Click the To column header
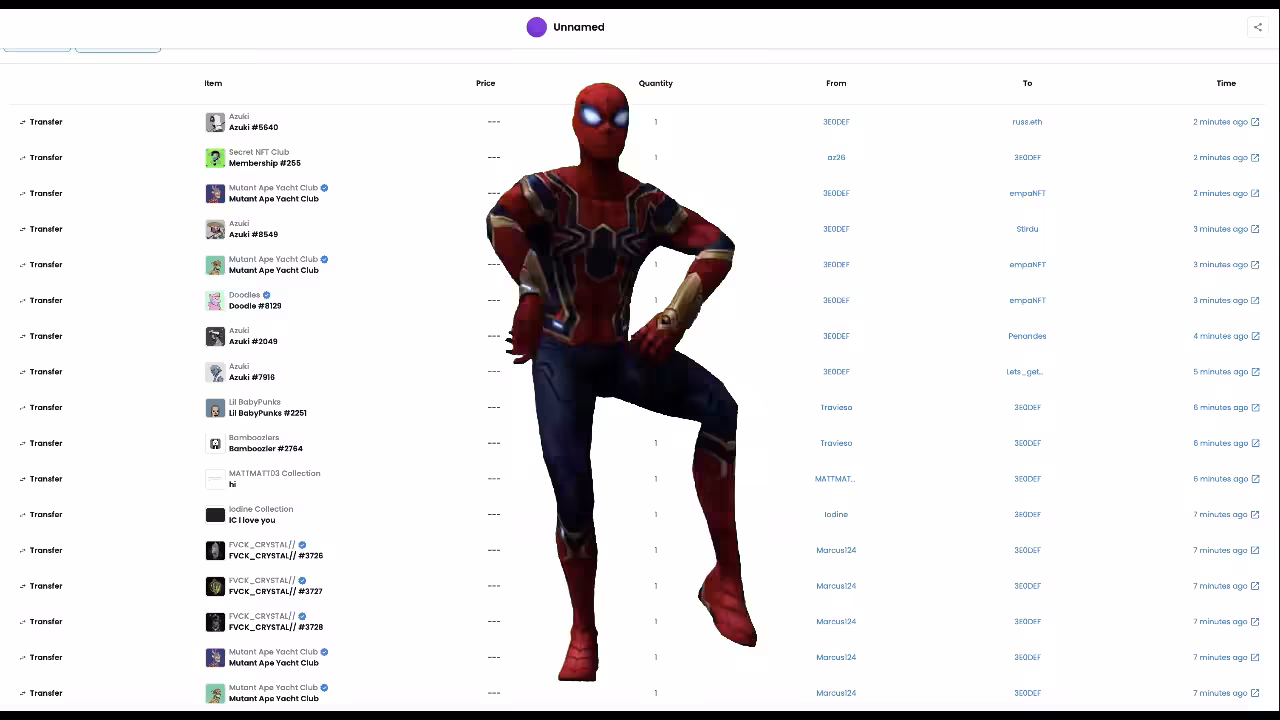Screen dimensions: 1280x720 [1027, 83]
